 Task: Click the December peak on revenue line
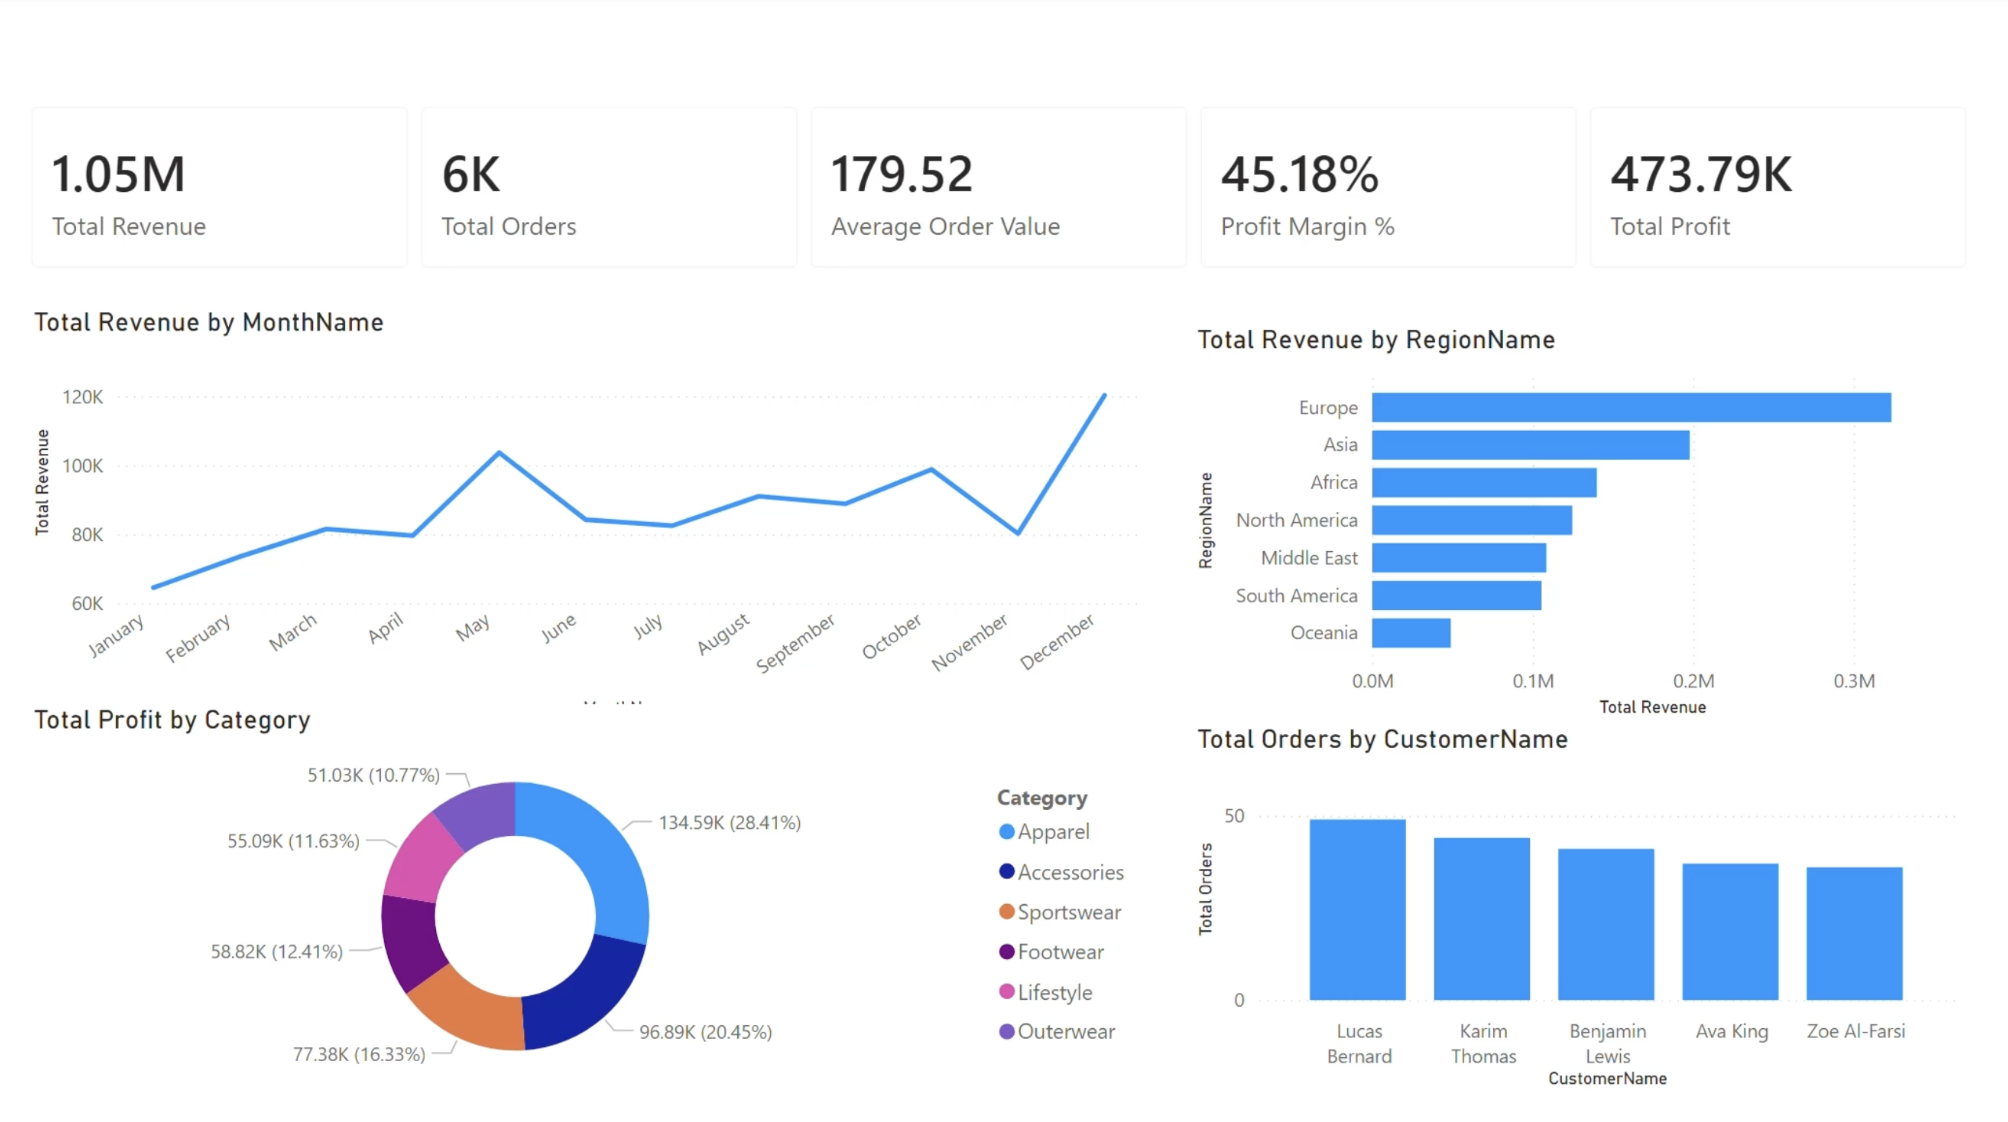click(1104, 396)
